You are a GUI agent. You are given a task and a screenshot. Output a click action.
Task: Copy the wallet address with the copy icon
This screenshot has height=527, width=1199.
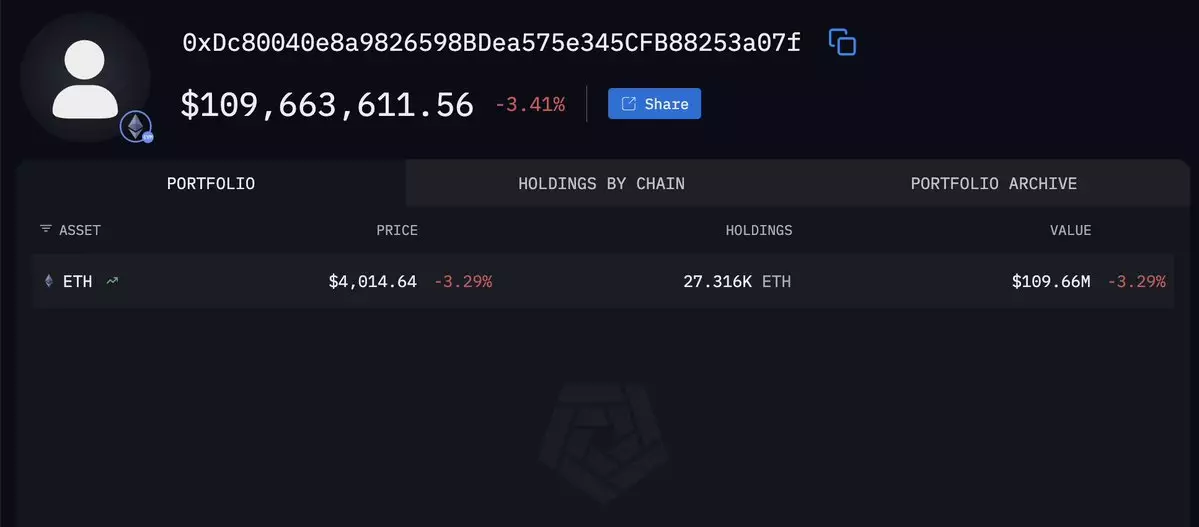pos(842,42)
